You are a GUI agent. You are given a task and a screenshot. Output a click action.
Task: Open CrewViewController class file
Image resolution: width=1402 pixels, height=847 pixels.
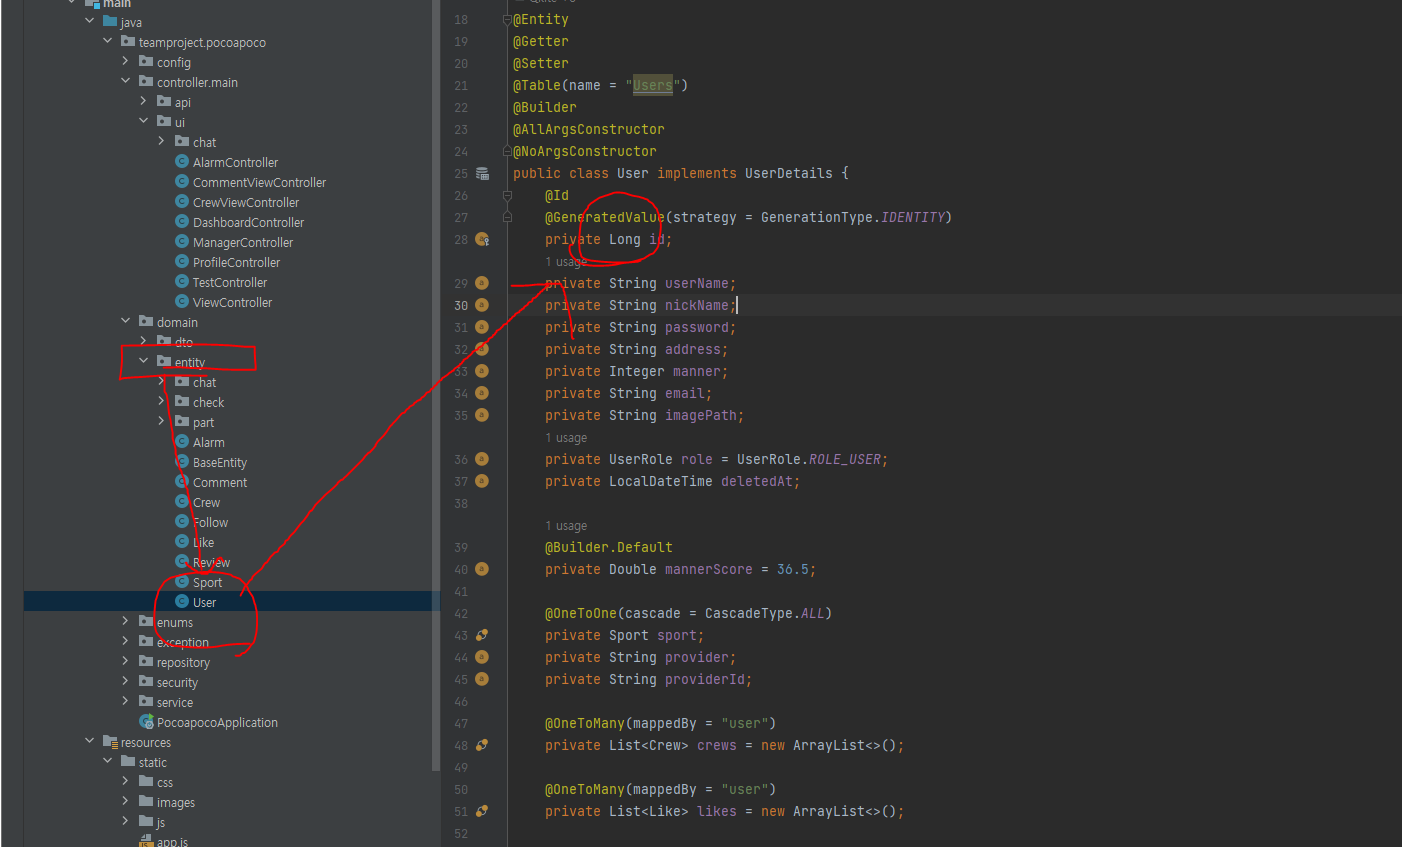[x=246, y=202]
